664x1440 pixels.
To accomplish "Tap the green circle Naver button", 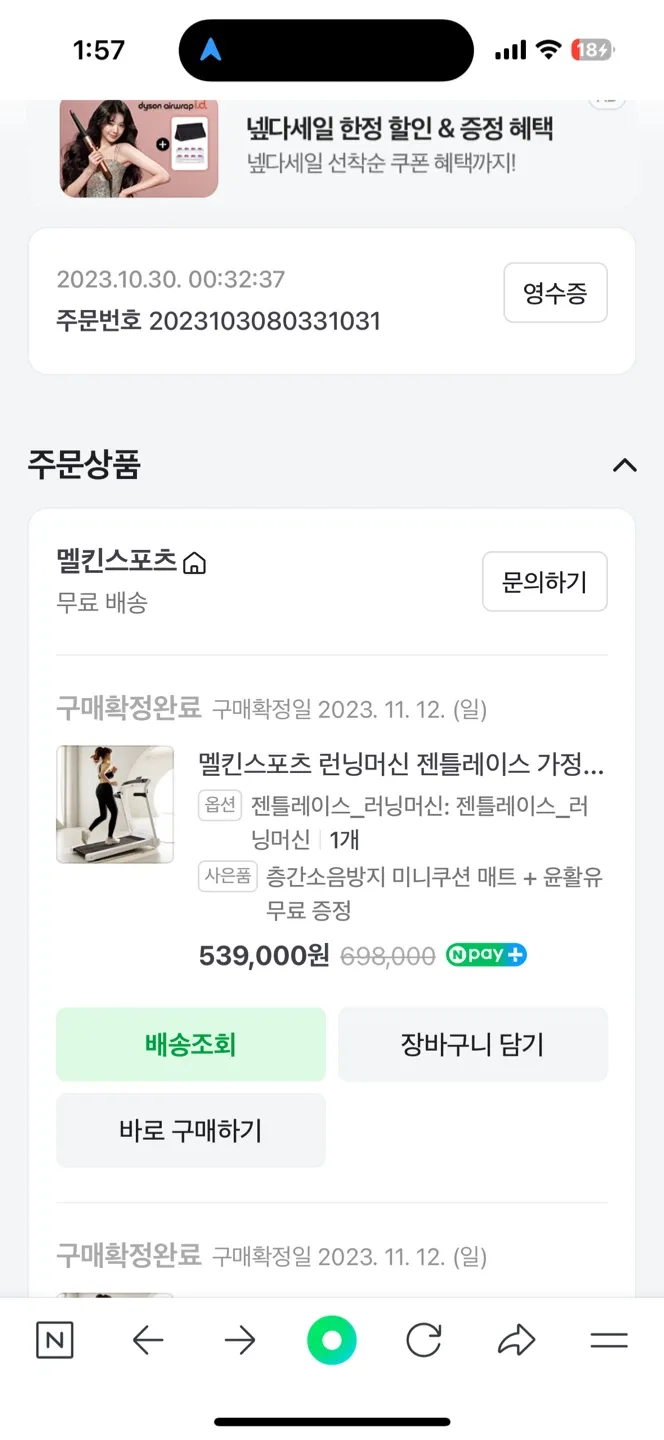I will 332,1341.
